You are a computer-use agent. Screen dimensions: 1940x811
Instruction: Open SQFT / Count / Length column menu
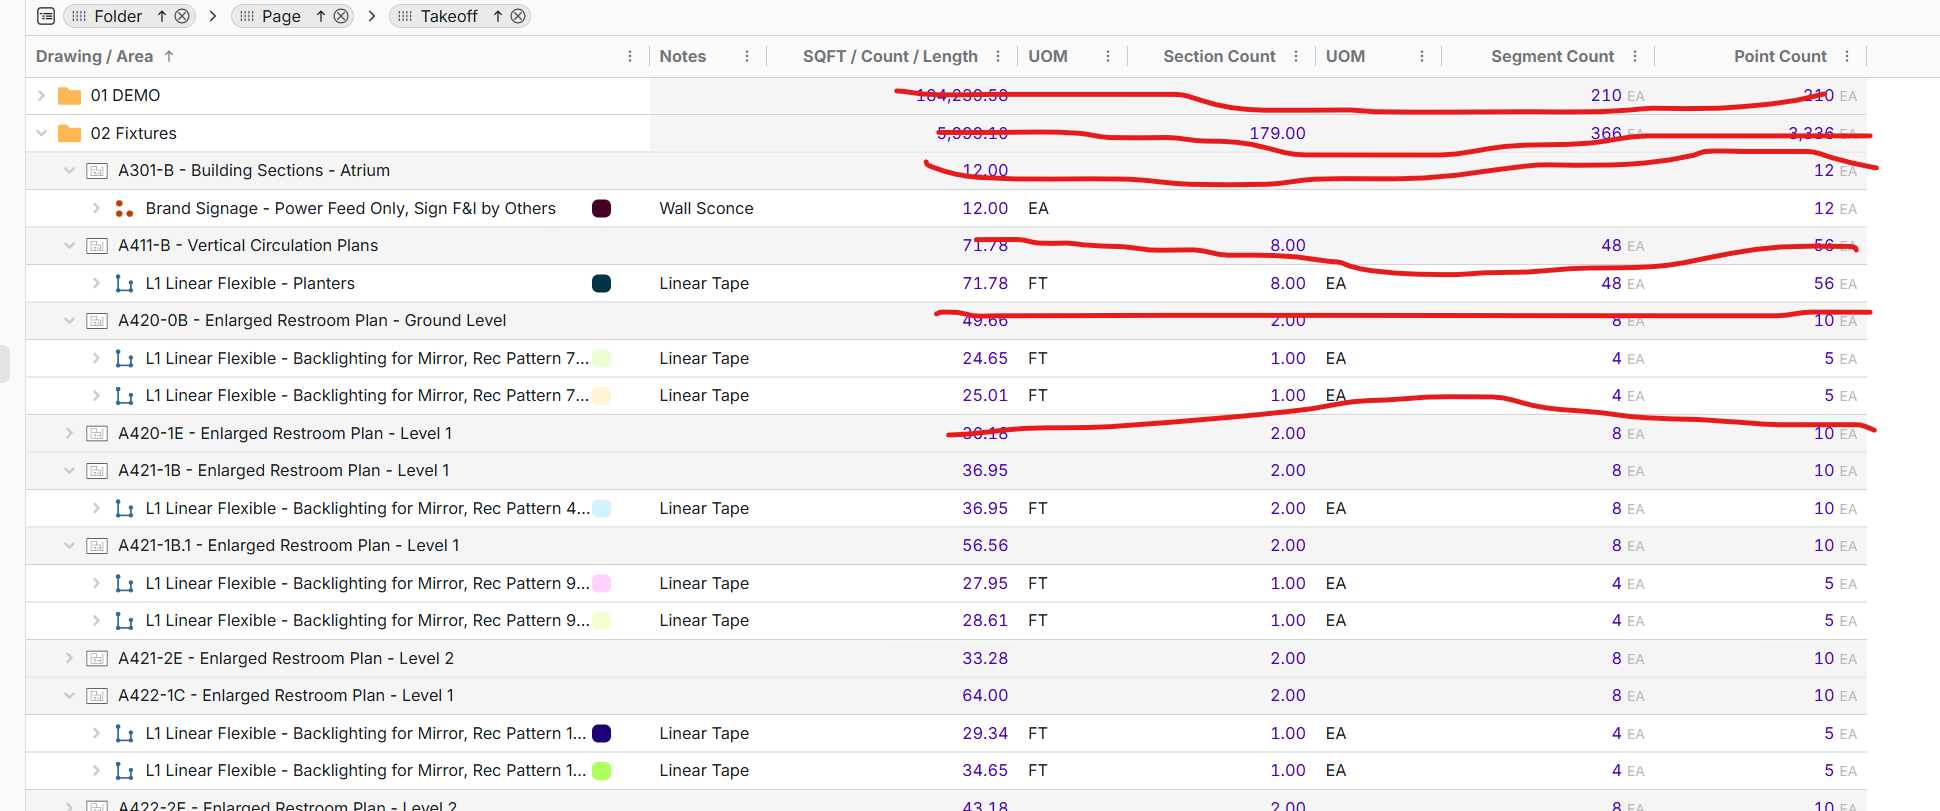pyautogui.click(x=998, y=57)
